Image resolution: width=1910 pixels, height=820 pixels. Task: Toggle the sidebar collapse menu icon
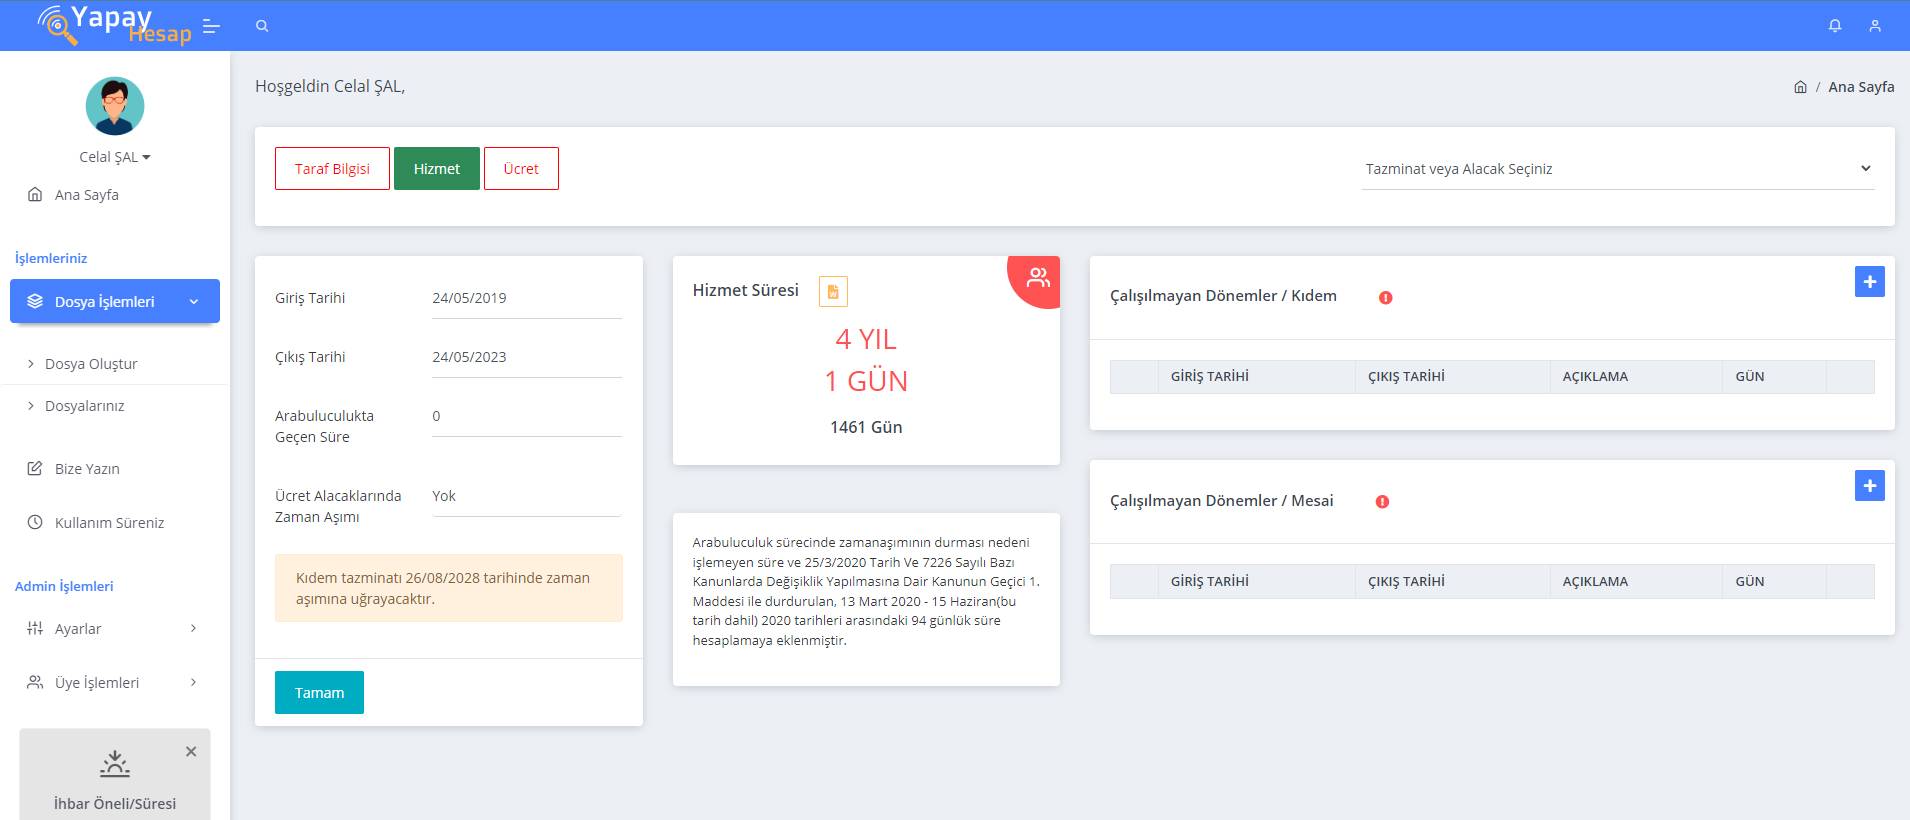(211, 26)
